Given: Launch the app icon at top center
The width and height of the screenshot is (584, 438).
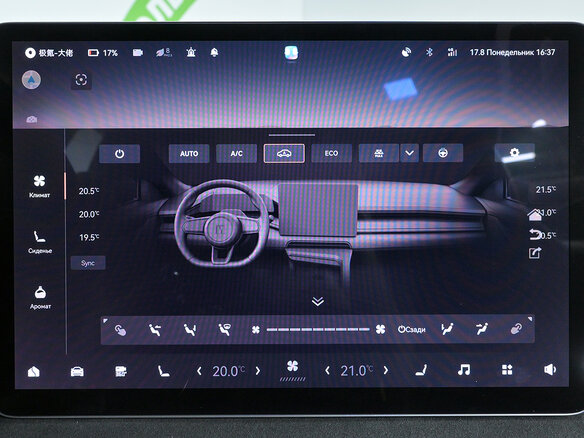Looking at the screenshot, I should (x=291, y=53).
